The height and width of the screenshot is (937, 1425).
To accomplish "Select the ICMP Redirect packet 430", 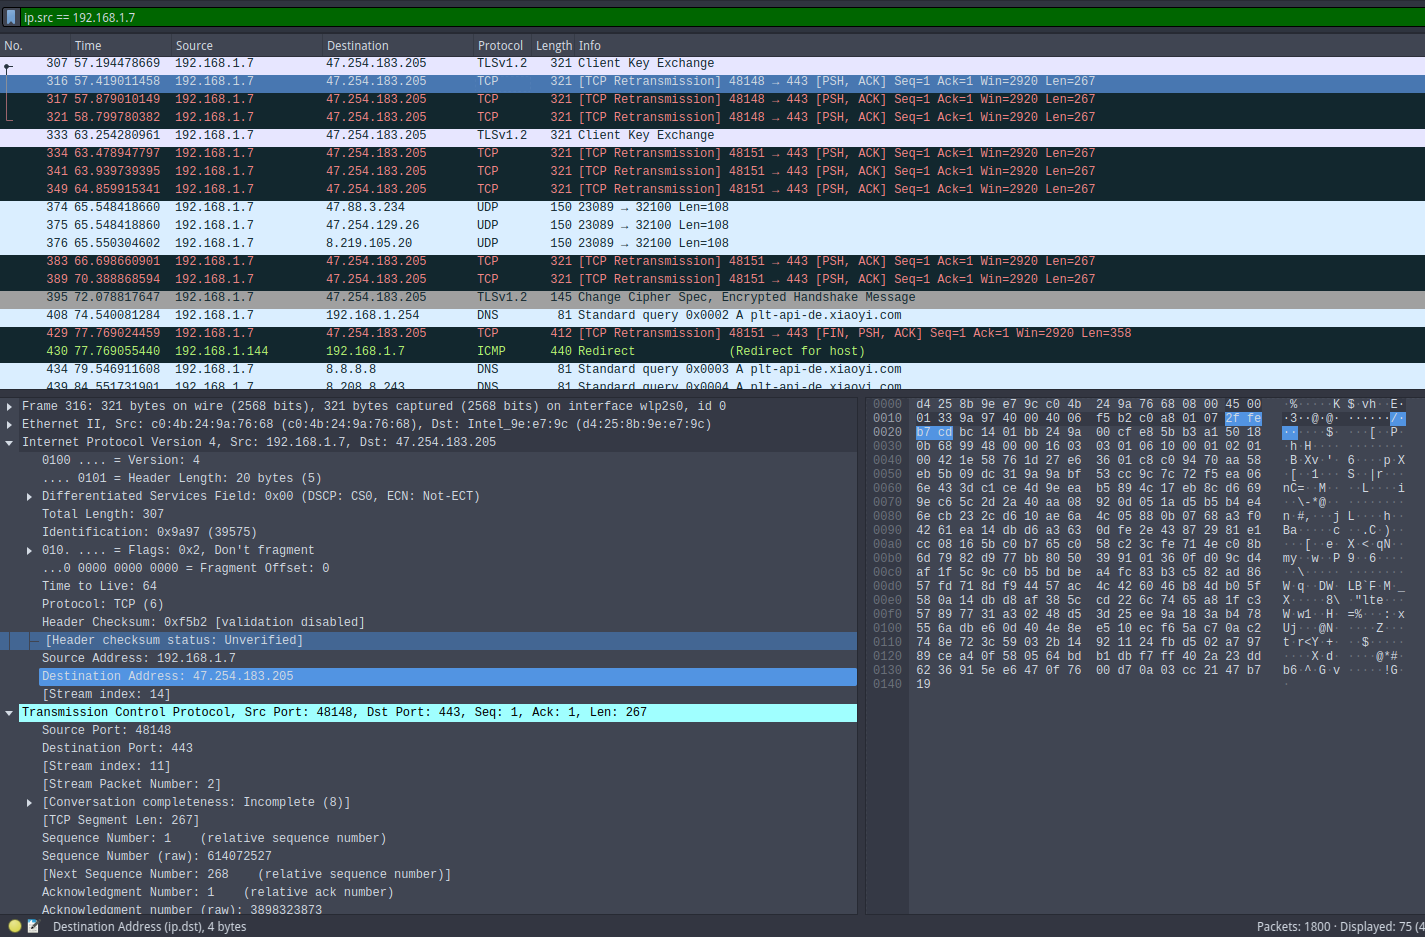I will point(300,350).
